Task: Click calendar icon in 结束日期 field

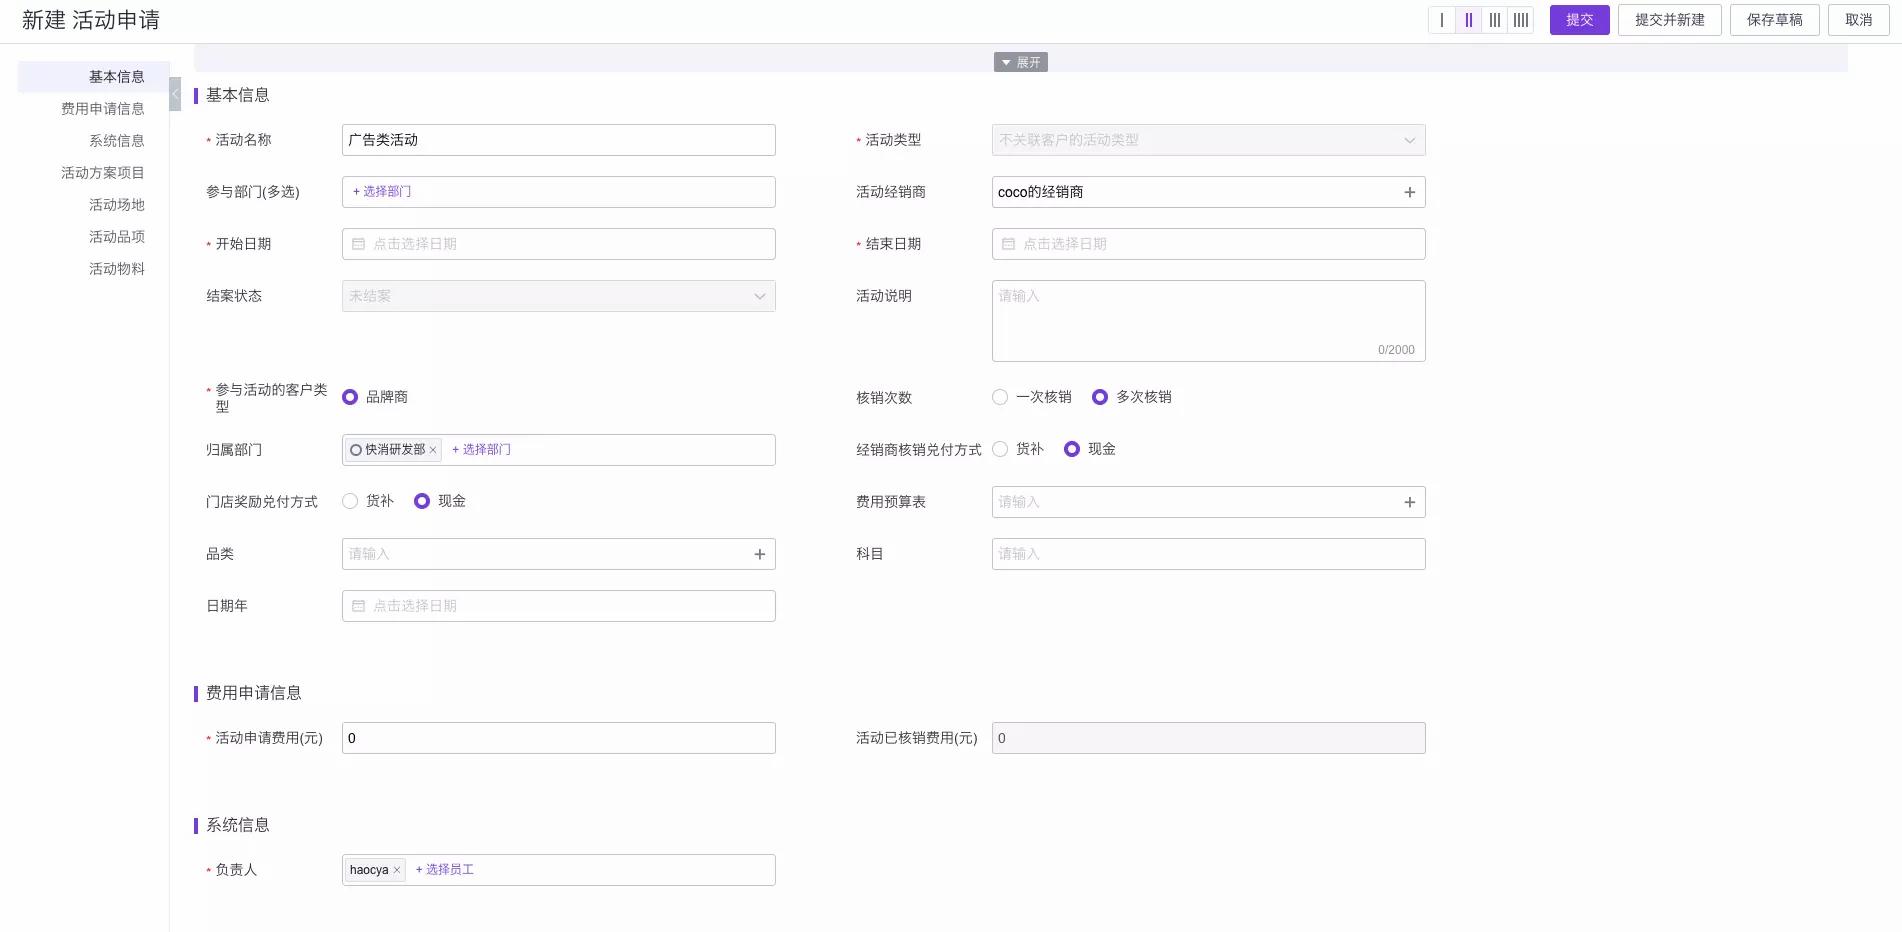Action: click(1008, 244)
